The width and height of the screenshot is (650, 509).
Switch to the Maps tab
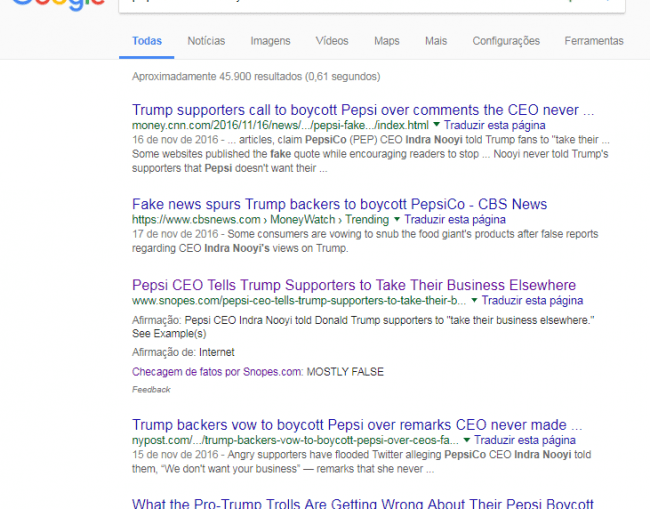click(x=387, y=41)
